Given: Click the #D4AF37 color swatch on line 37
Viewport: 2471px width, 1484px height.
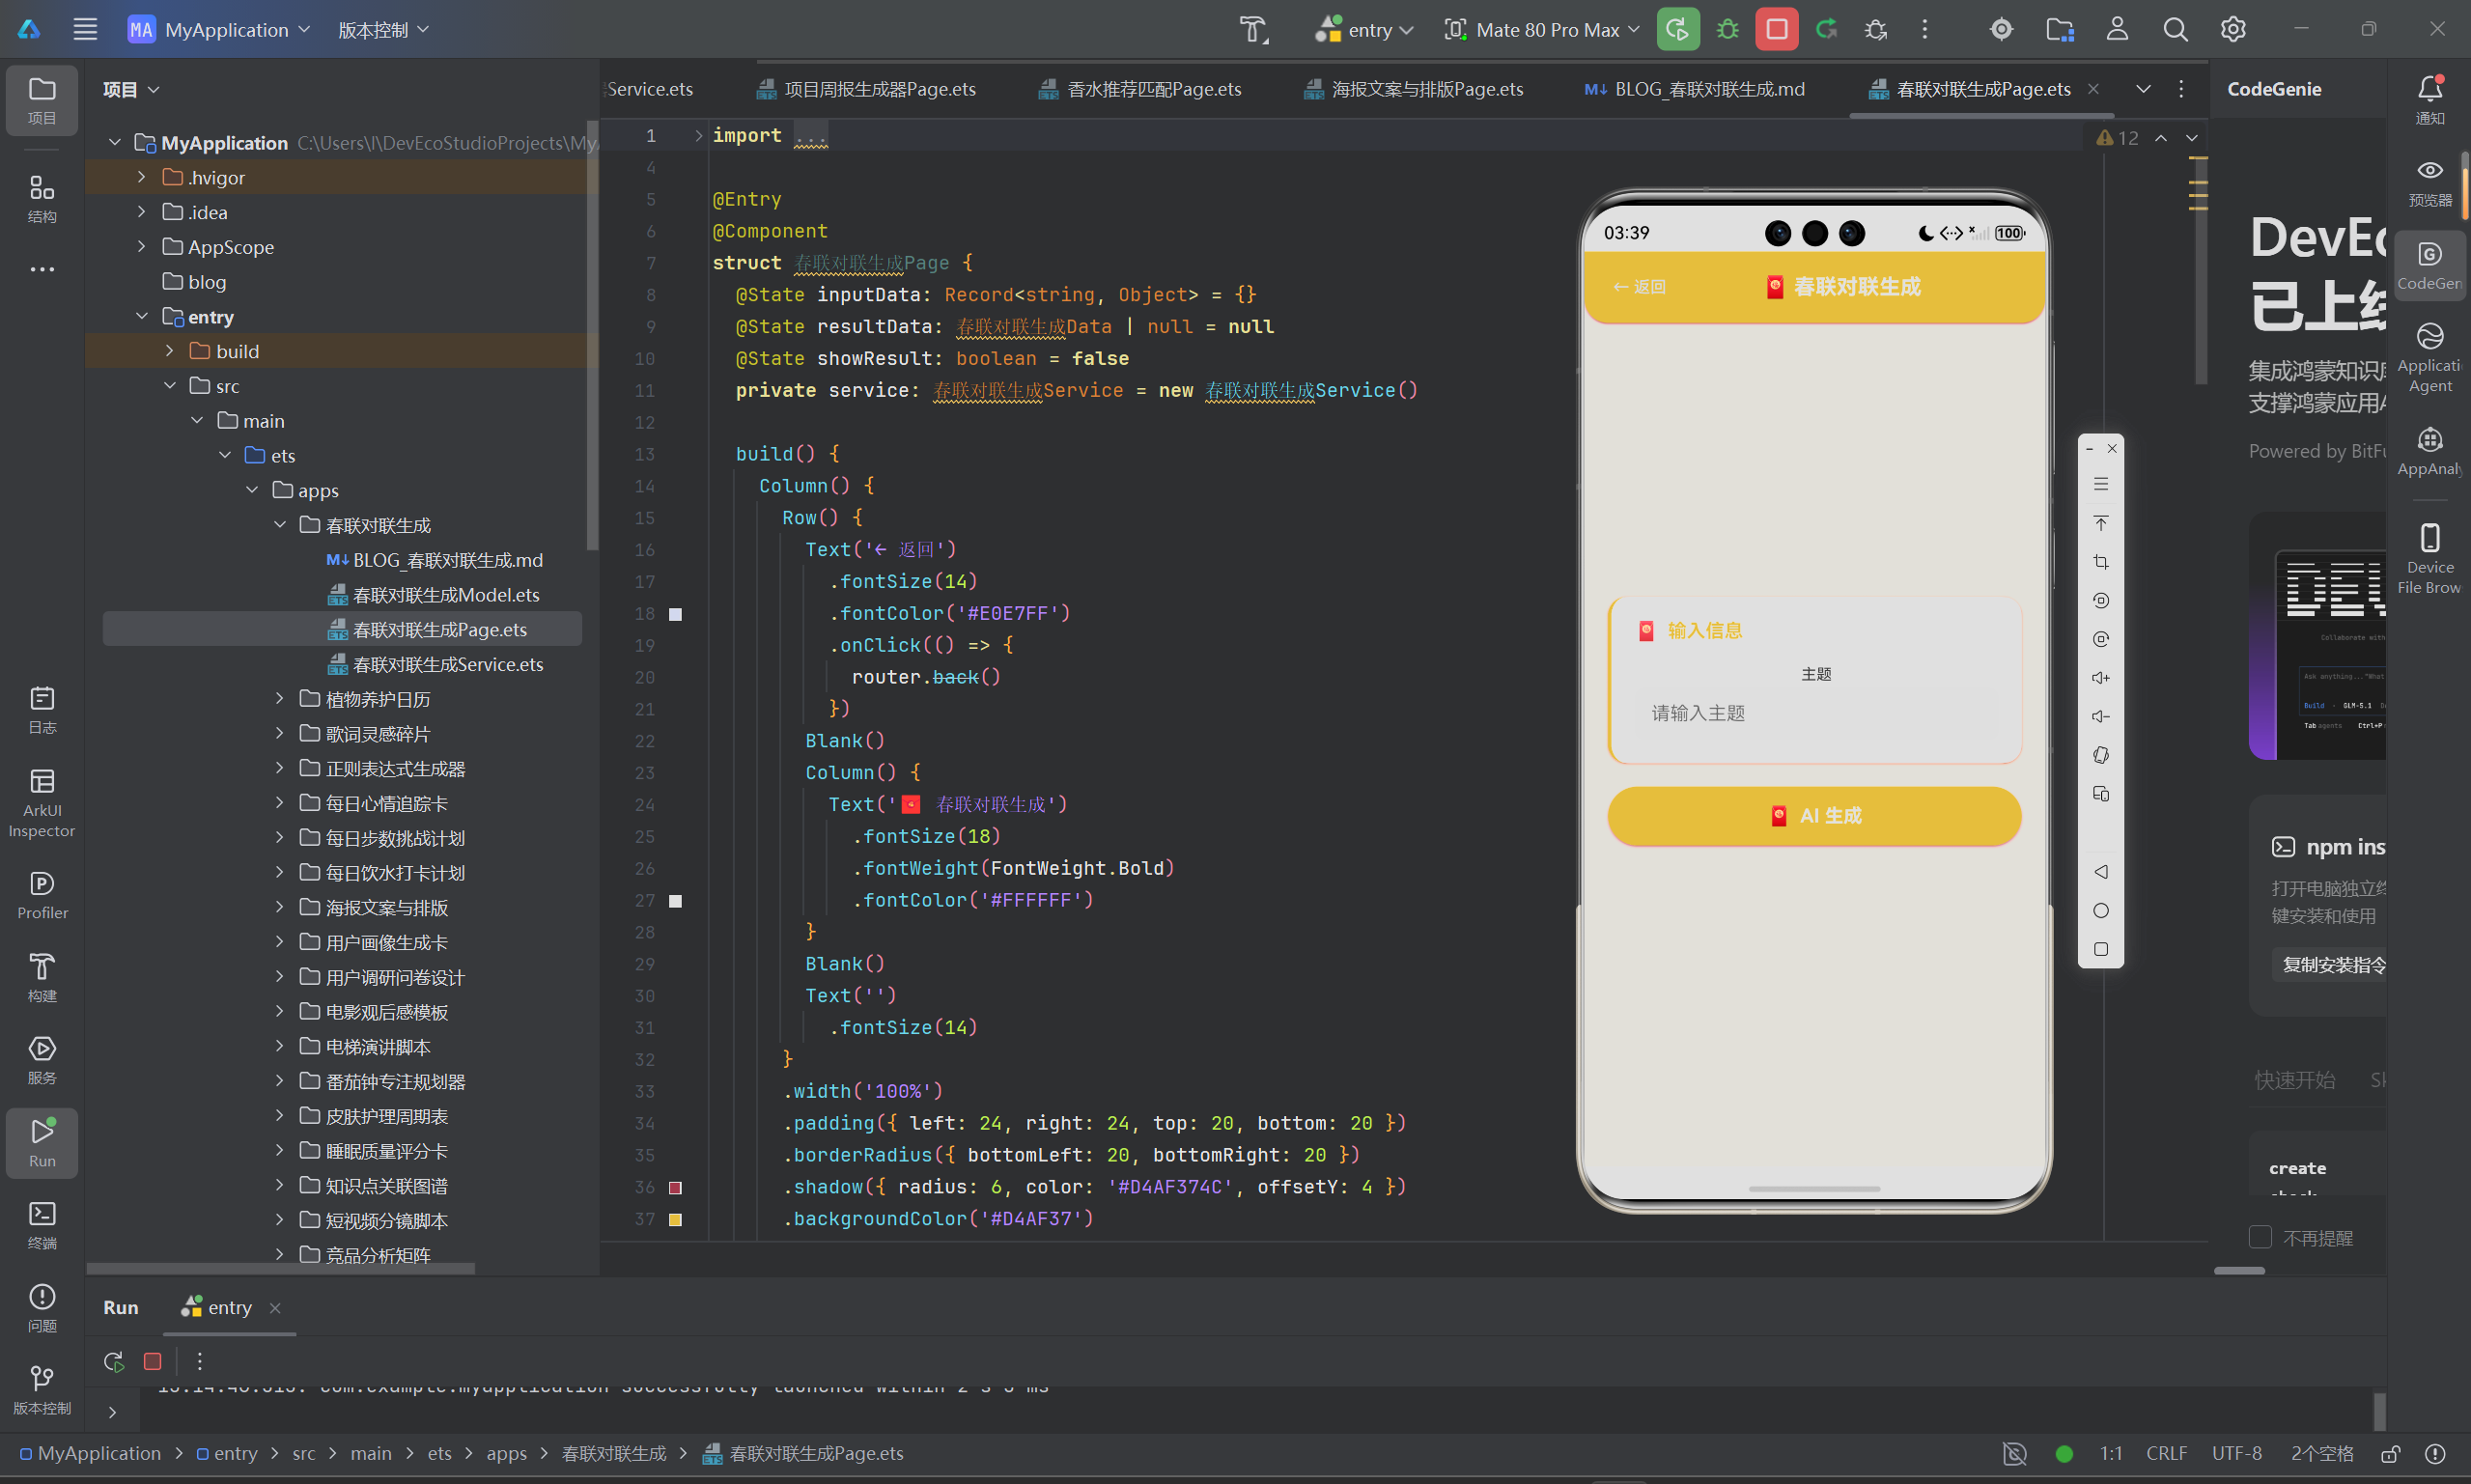Looking at the screenshot, I should point(675,1219).
